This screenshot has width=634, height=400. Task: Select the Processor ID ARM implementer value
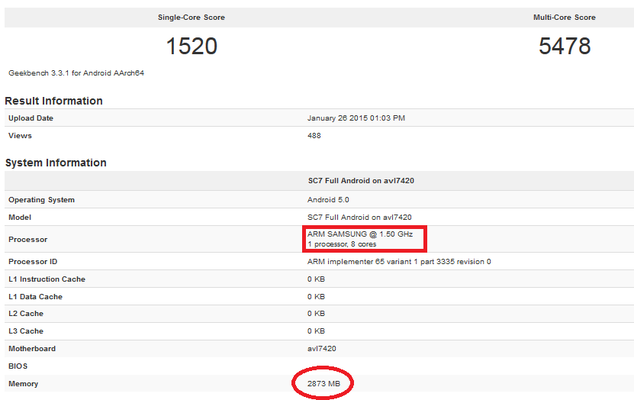pos(399,262)
